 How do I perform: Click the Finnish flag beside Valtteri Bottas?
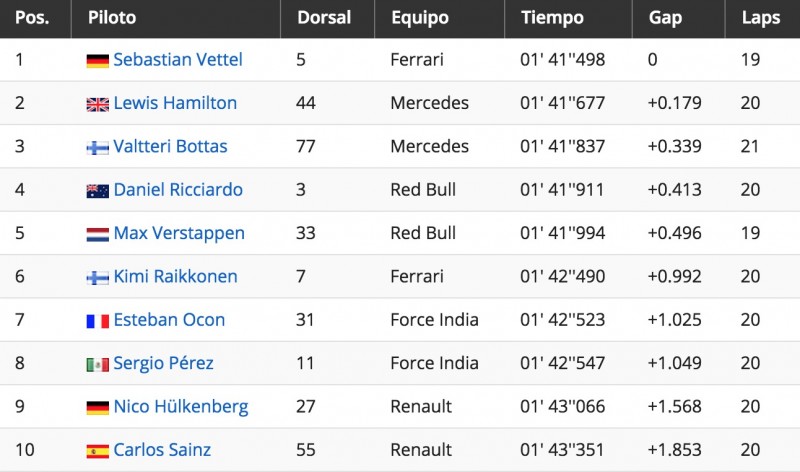(97, 148)
